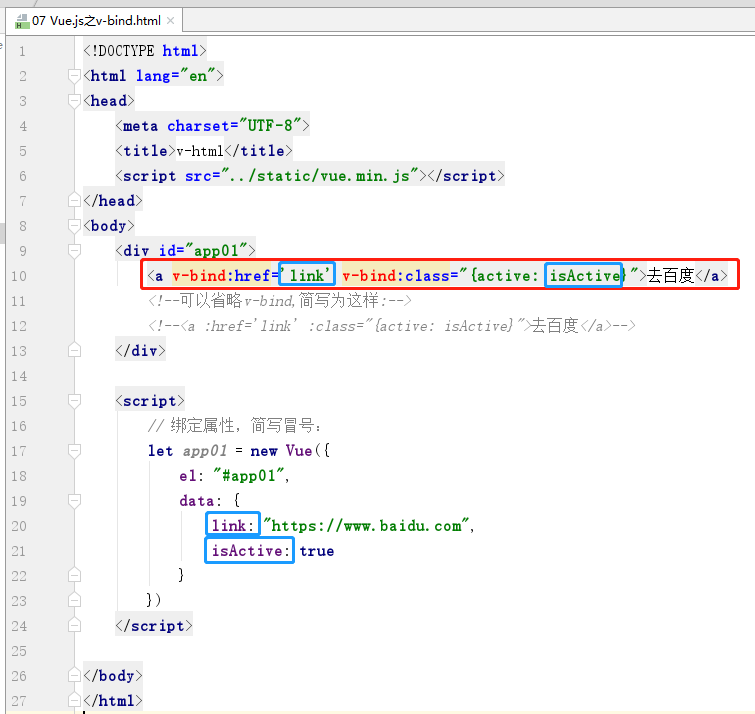Close the 07 Vue.js之v-bind.html tab
Screen dimensions: 755x714
coord(170,21)
